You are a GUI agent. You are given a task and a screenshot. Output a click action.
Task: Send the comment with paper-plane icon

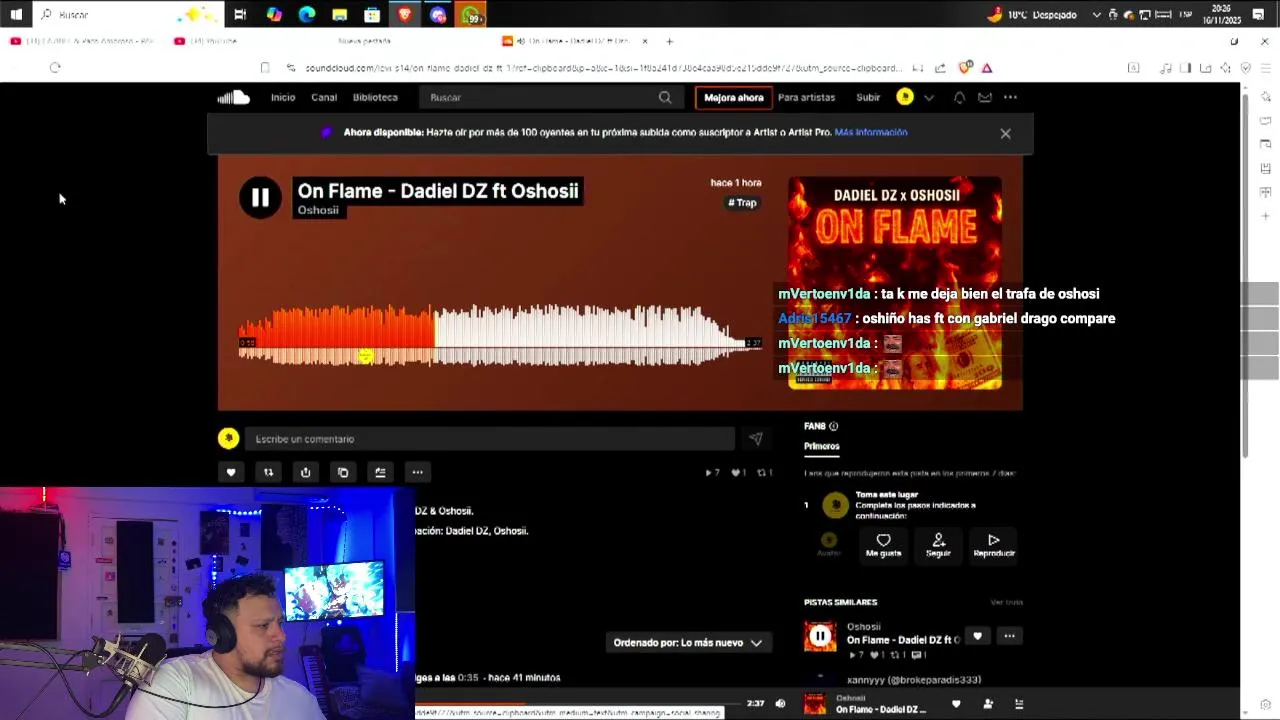[x=755, y=439]
